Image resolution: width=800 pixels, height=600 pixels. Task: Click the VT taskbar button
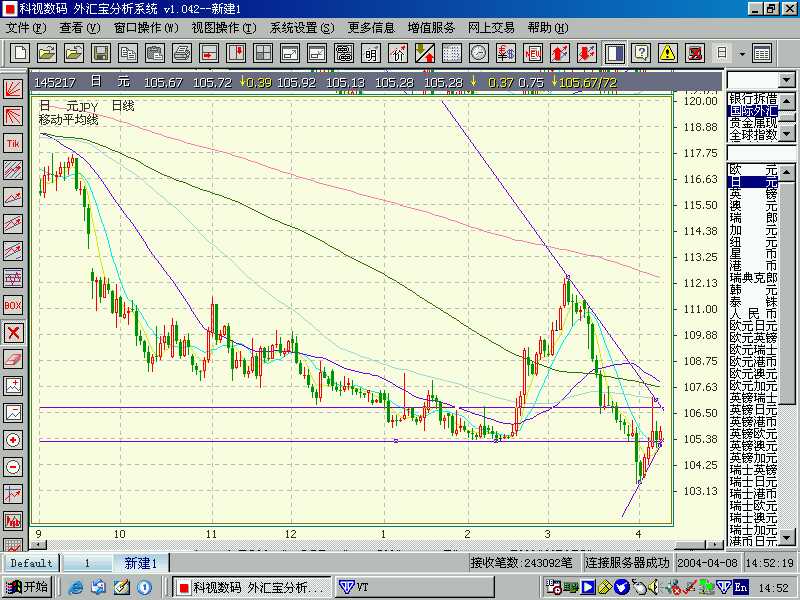(414, 587)
